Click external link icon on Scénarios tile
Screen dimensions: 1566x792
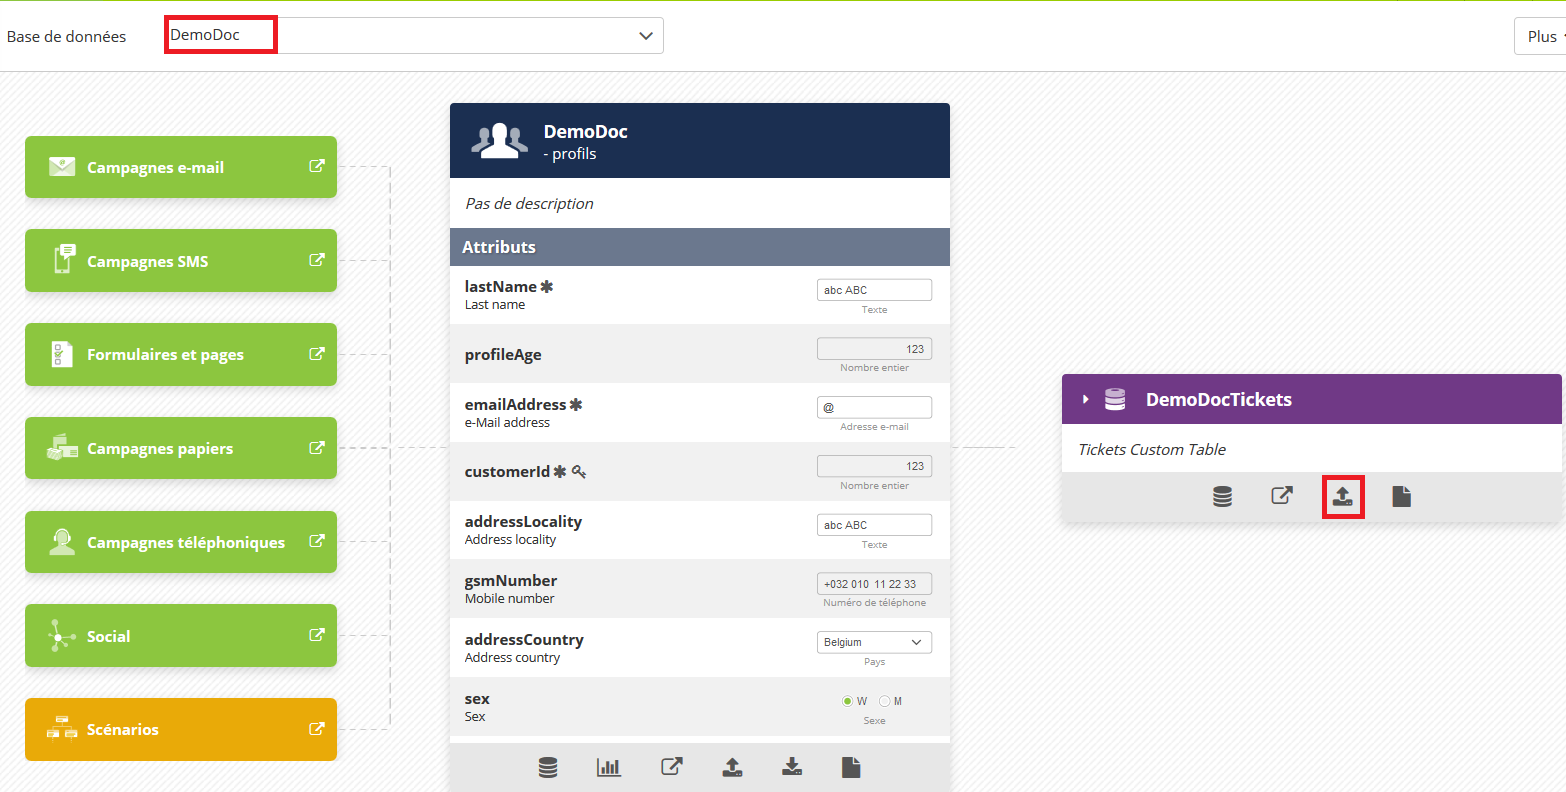coord(317,729)
